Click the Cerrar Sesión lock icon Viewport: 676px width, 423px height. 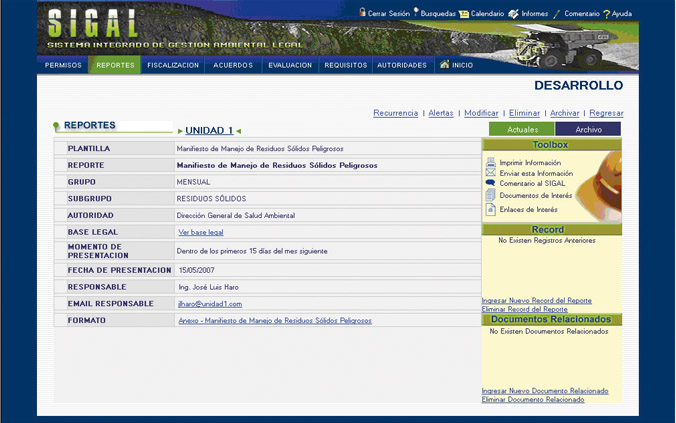pos(362,14)
